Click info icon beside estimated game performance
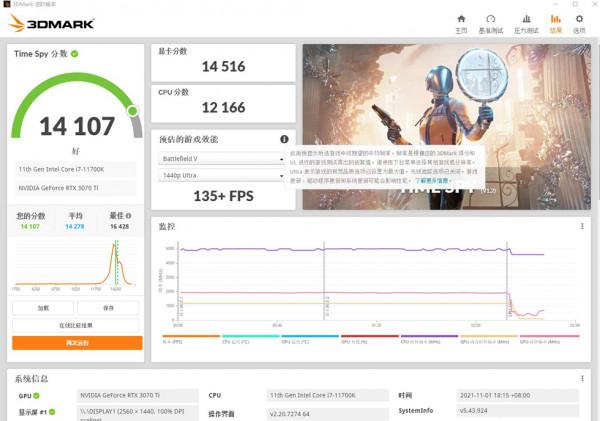 click(284, 139)
